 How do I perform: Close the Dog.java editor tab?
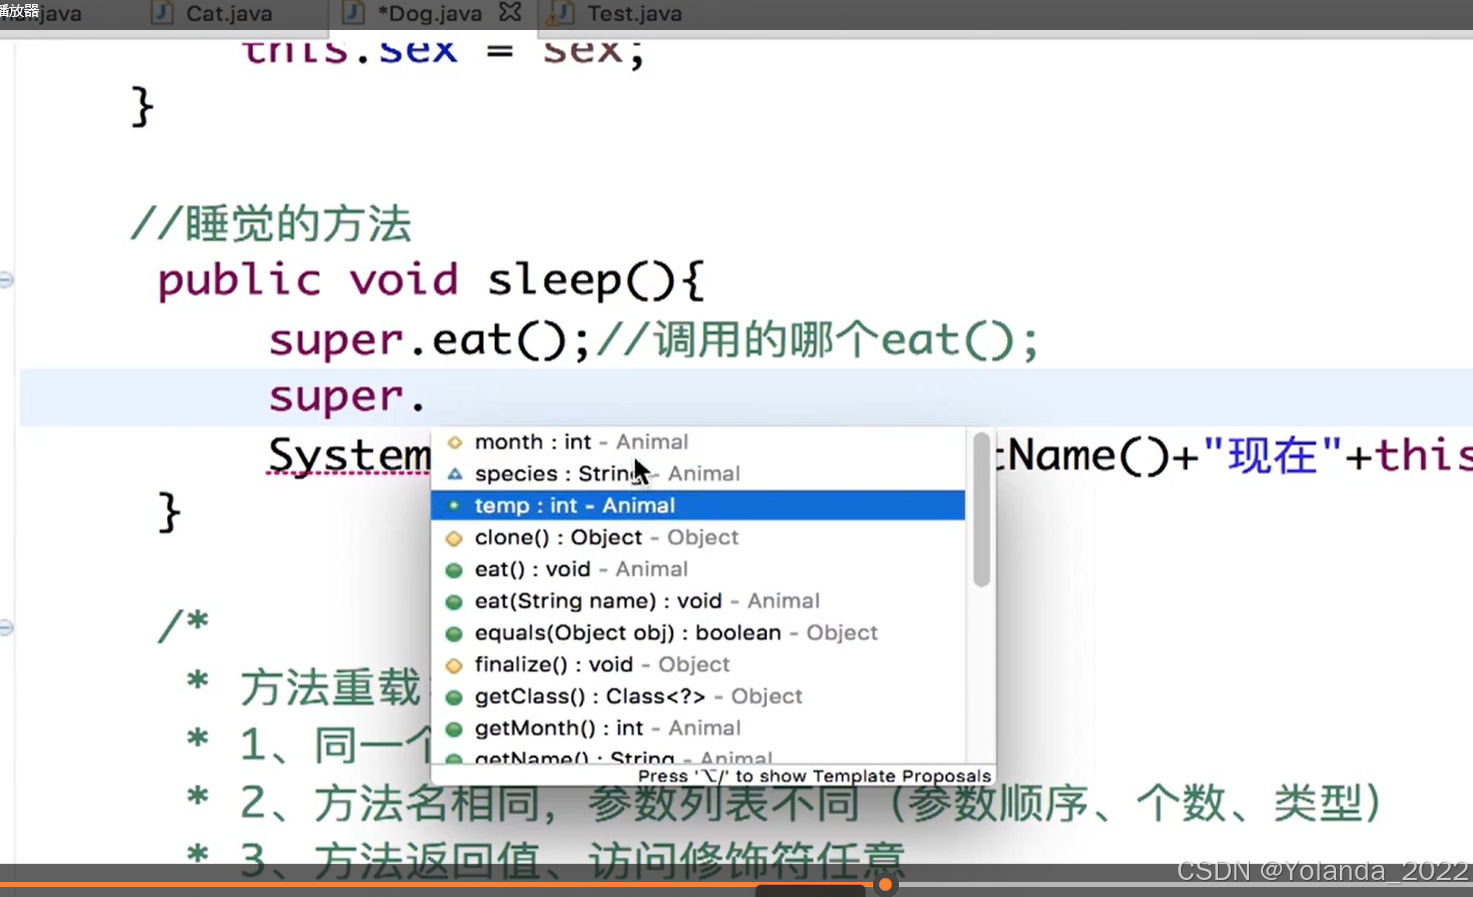pyautogui.click(x=510, y=13)
